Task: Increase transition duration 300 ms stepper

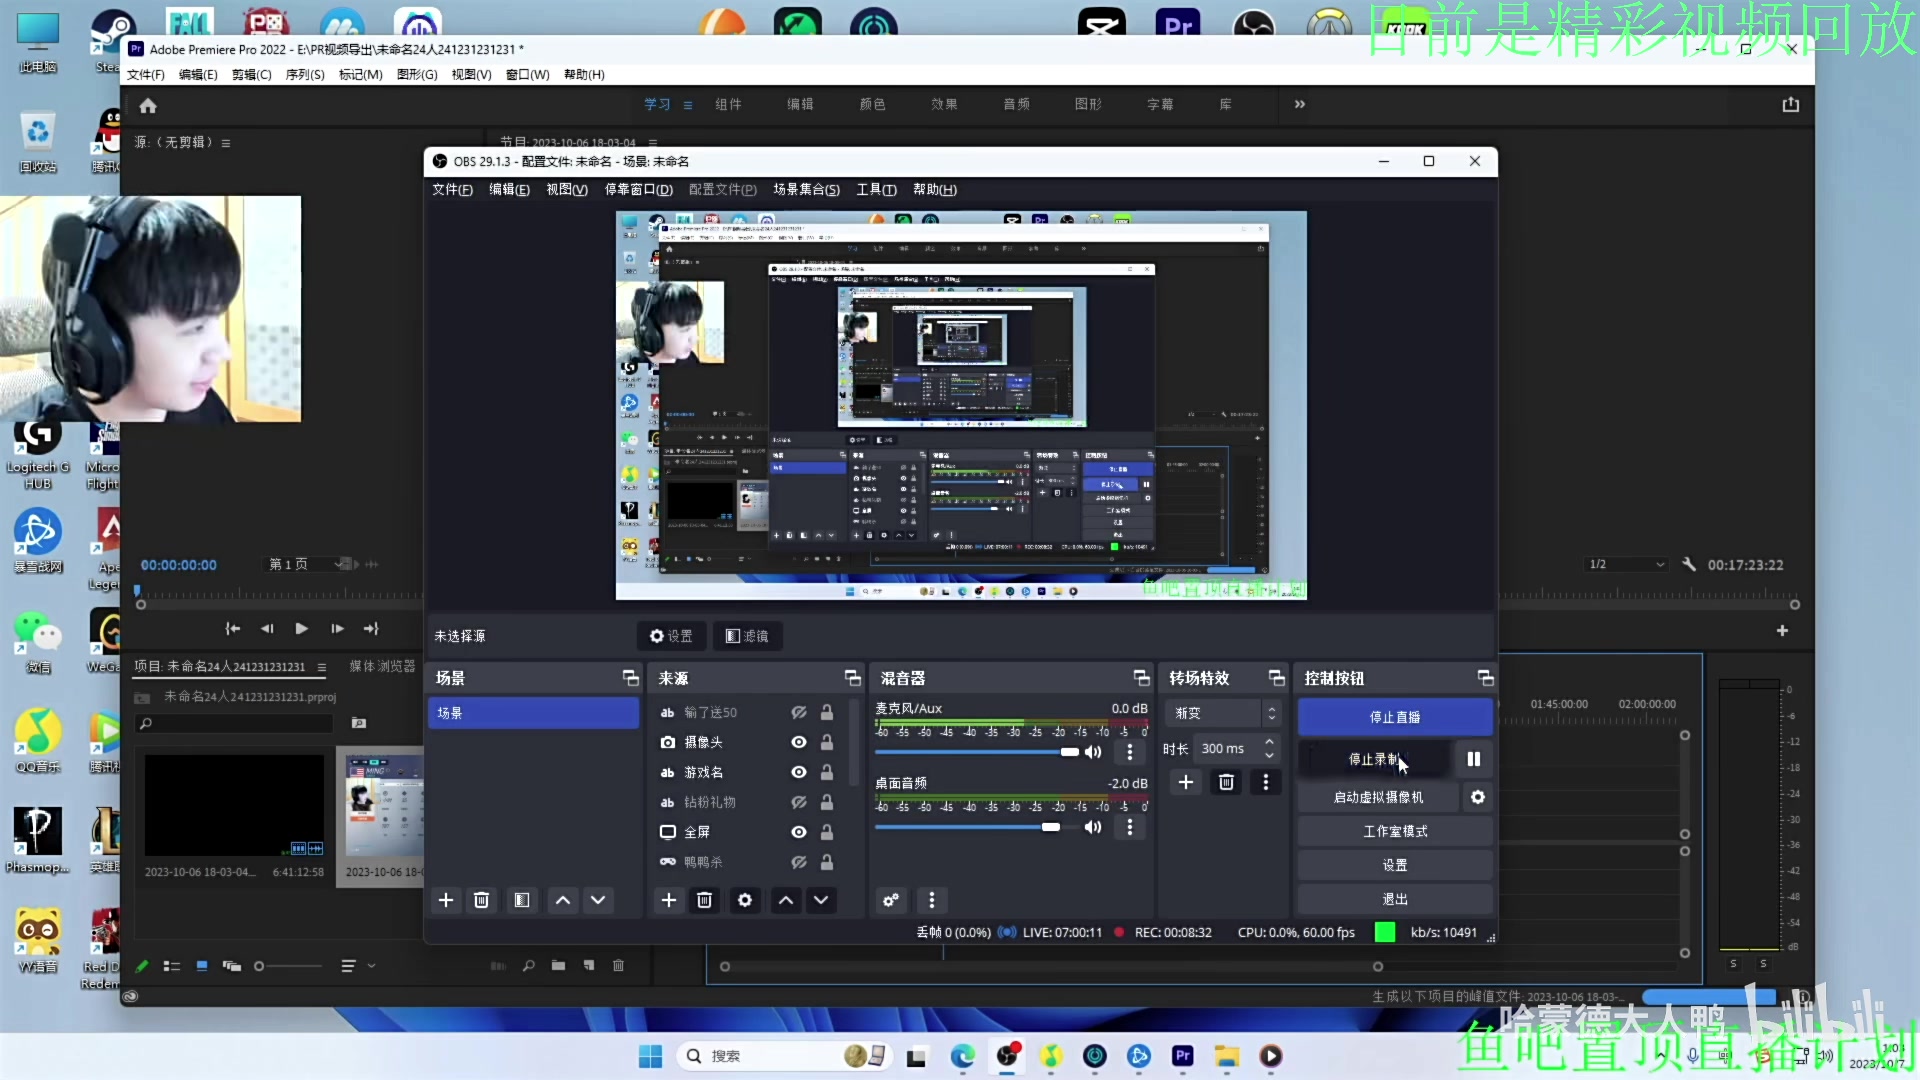Action: [1269, 742]
